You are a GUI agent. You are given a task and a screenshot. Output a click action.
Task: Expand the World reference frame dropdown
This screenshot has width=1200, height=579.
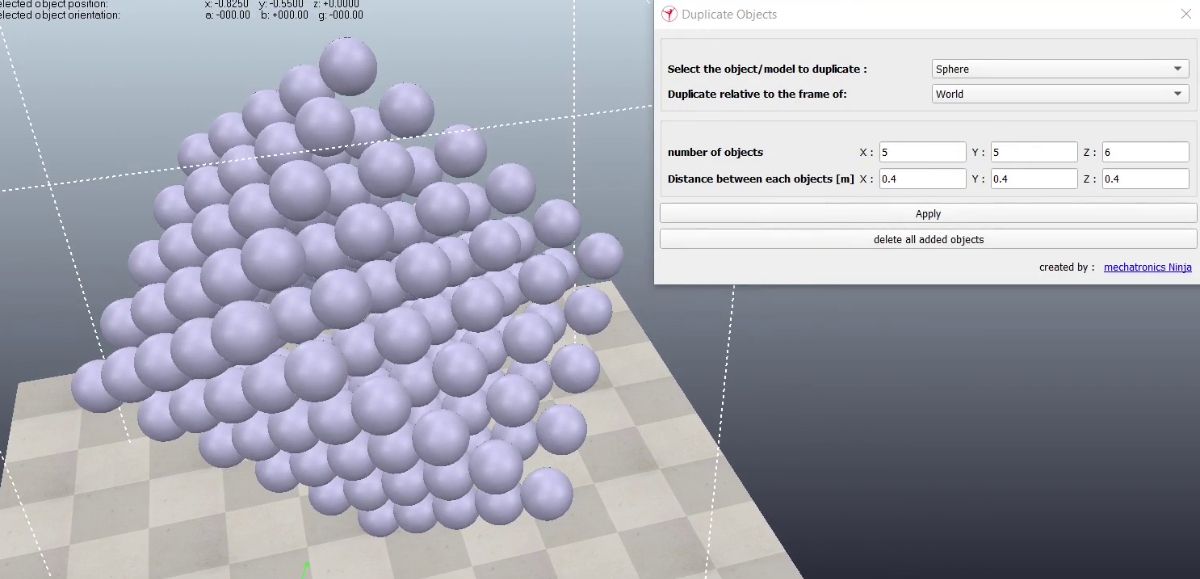pyautogui.click(x=1059, y=94)
